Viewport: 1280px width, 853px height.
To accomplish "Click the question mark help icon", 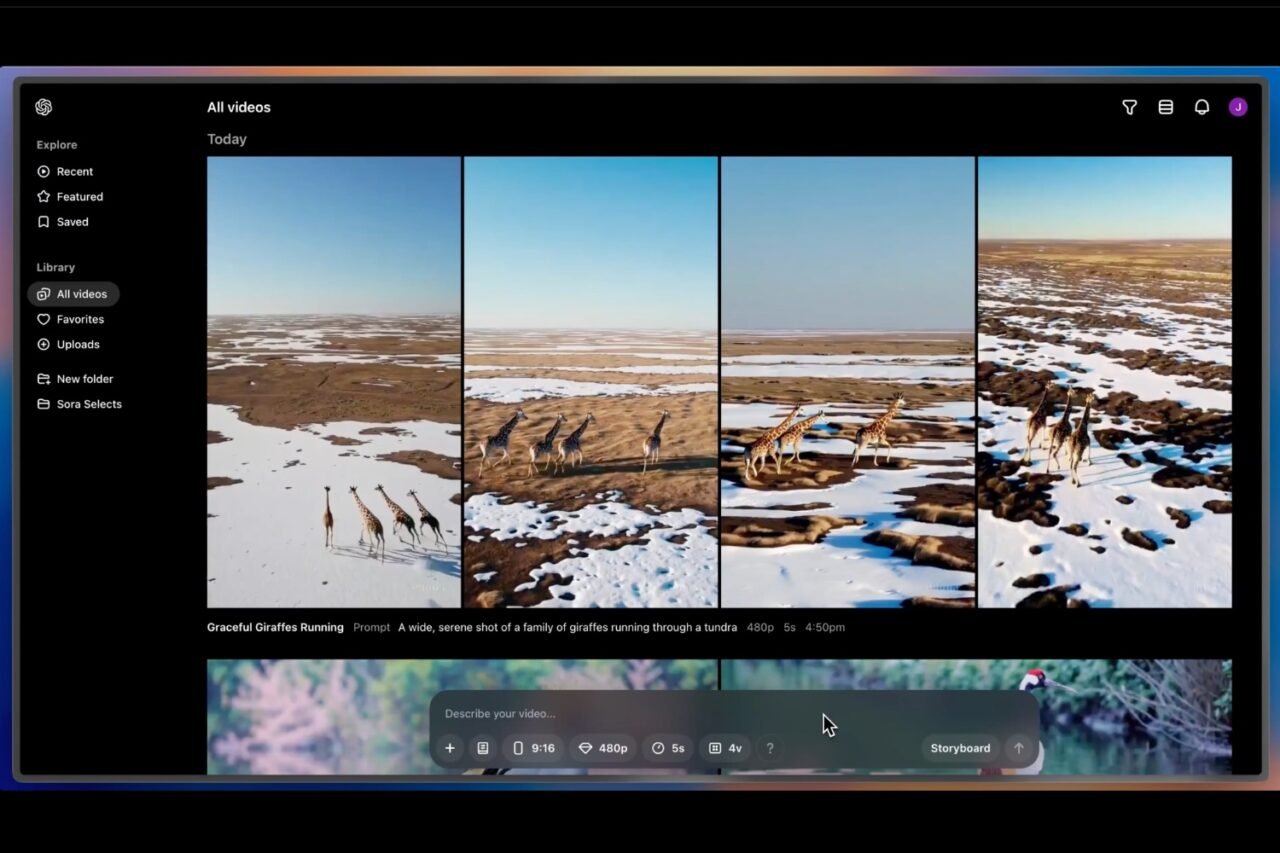I will tap(769, 748).
